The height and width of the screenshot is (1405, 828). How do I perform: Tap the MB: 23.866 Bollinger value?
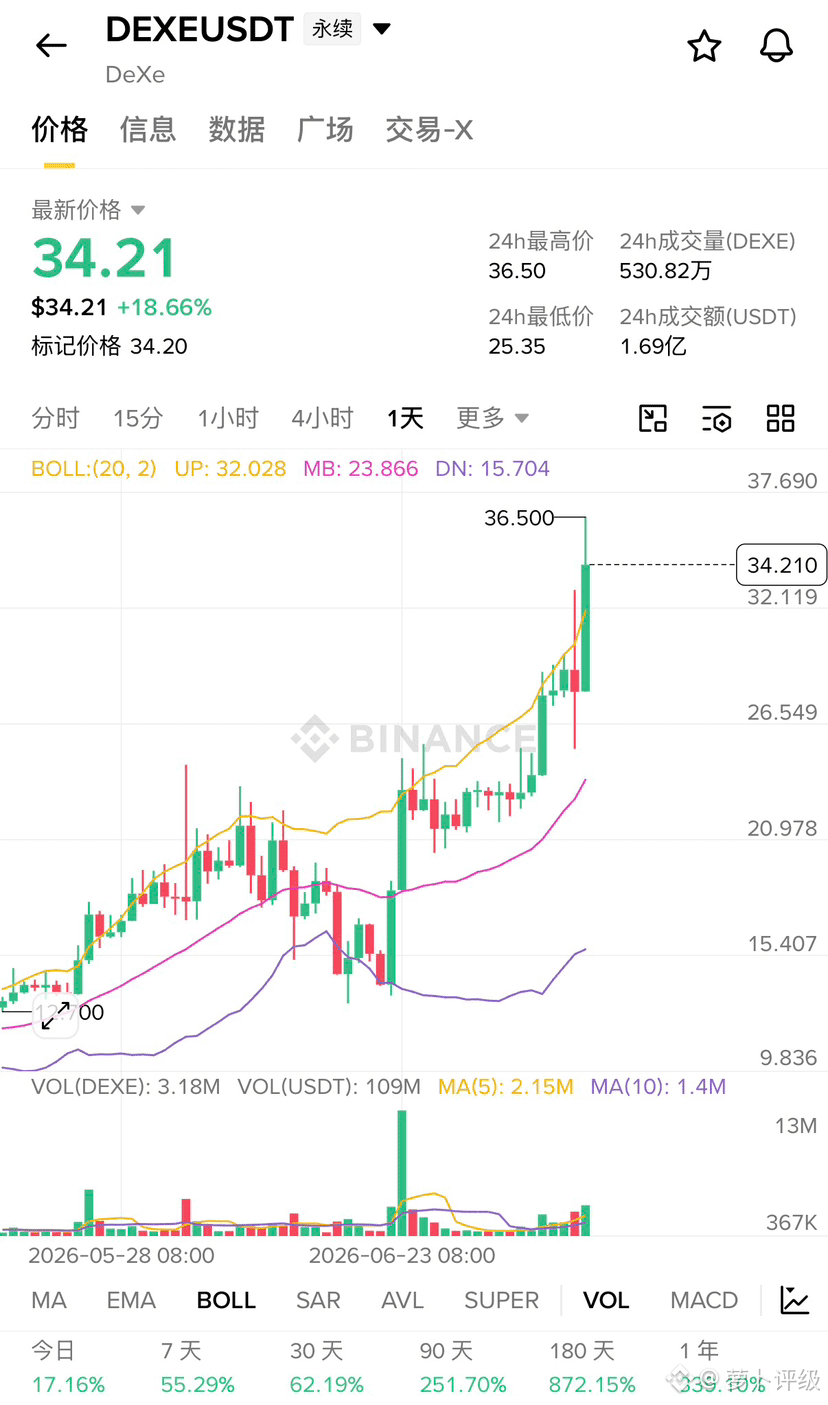[x=361, y=469]
